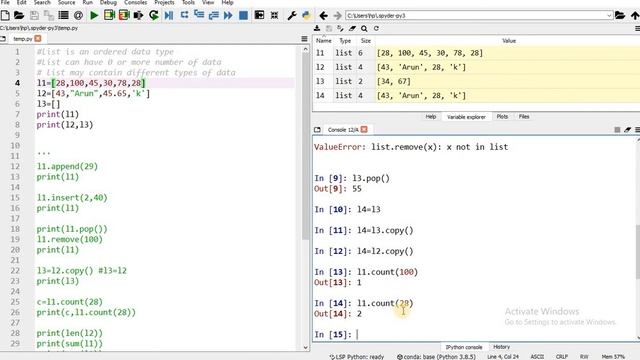Switch to the History tab

[501, 347]
